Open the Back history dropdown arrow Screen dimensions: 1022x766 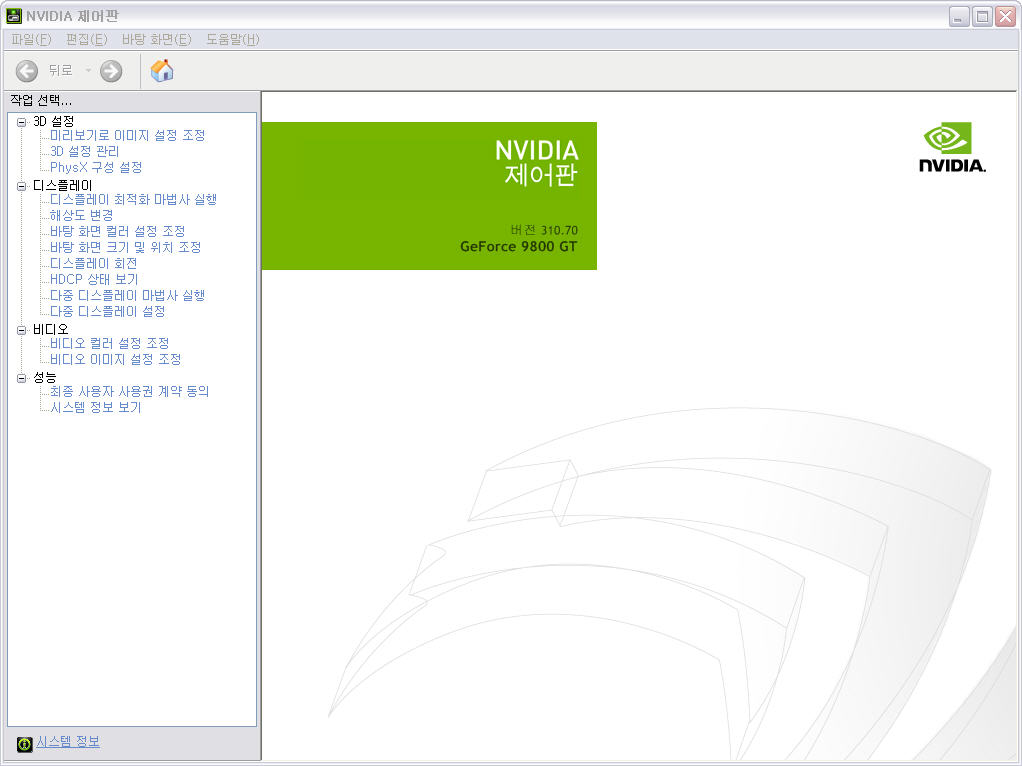point(88,70)
